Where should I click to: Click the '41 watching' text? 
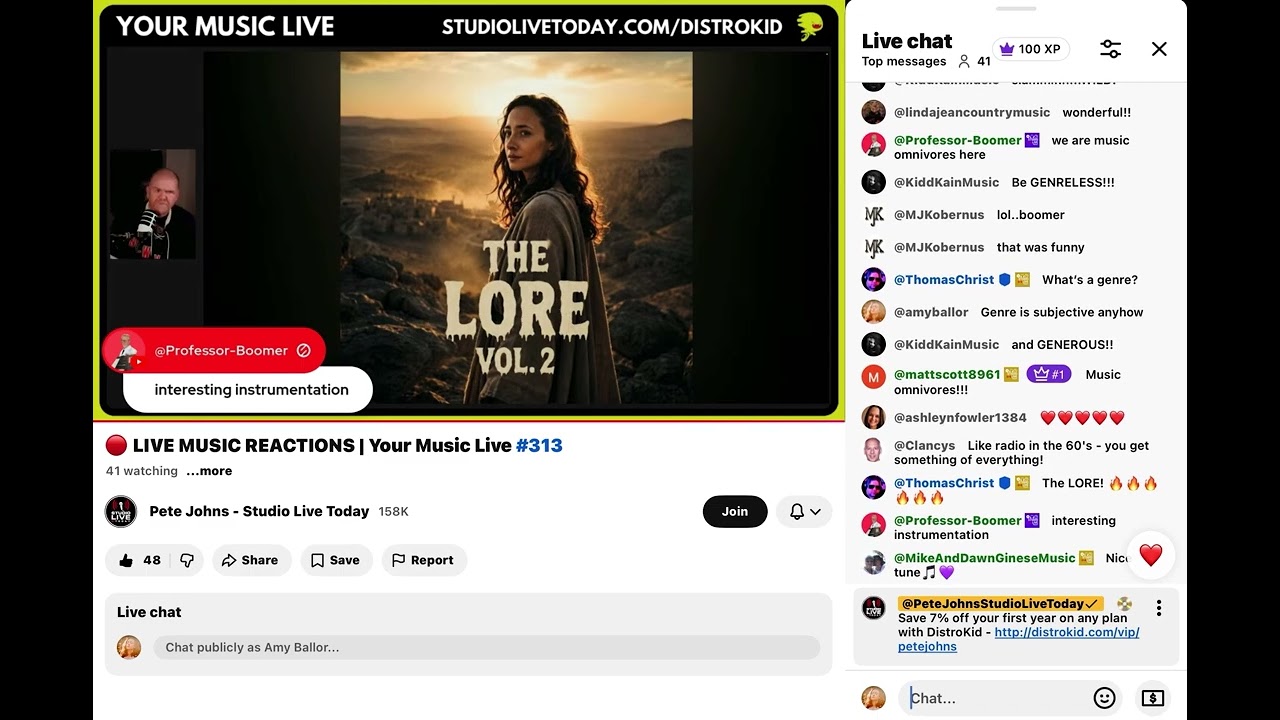tap(142, 471)
